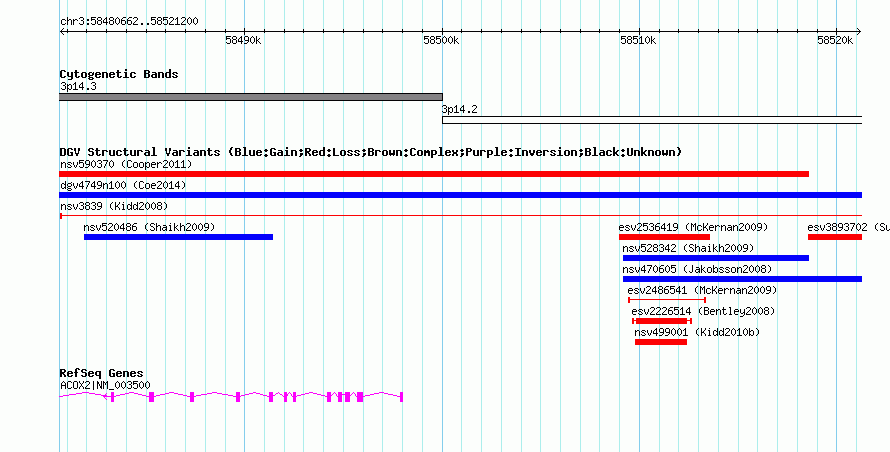Image resolution: width=890 pixels, height=452 pixels.
Task: Click the last magenta exon of ACOX2
Action: click(401, 397)
